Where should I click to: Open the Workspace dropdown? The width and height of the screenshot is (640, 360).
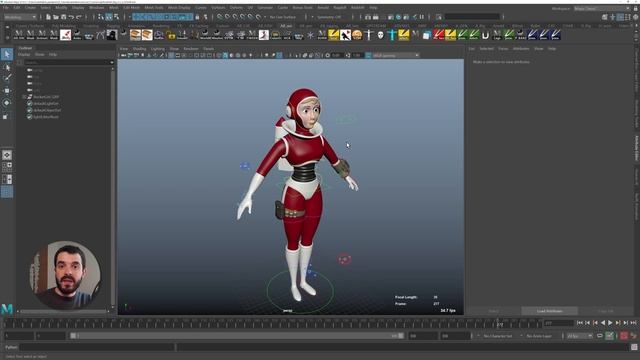click(x=602, y=8)
